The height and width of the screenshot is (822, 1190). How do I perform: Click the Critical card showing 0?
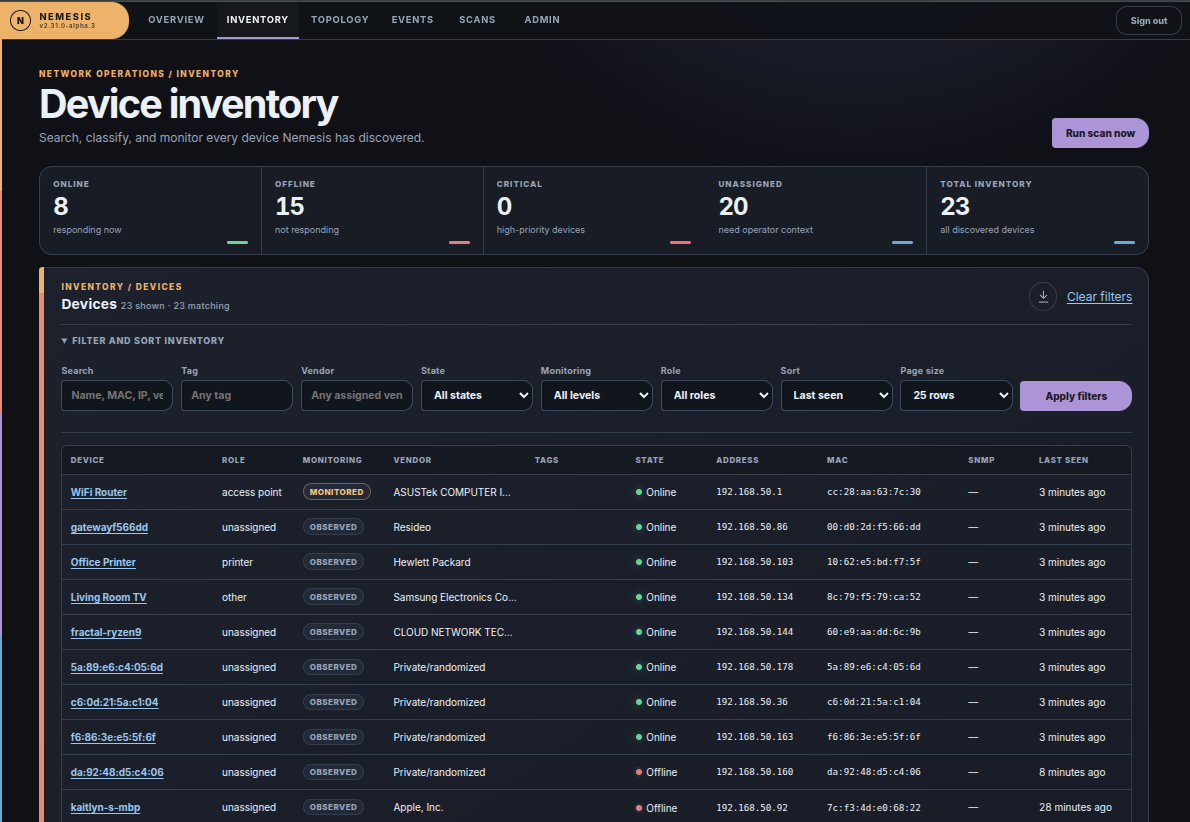click(x=593, y=210)
